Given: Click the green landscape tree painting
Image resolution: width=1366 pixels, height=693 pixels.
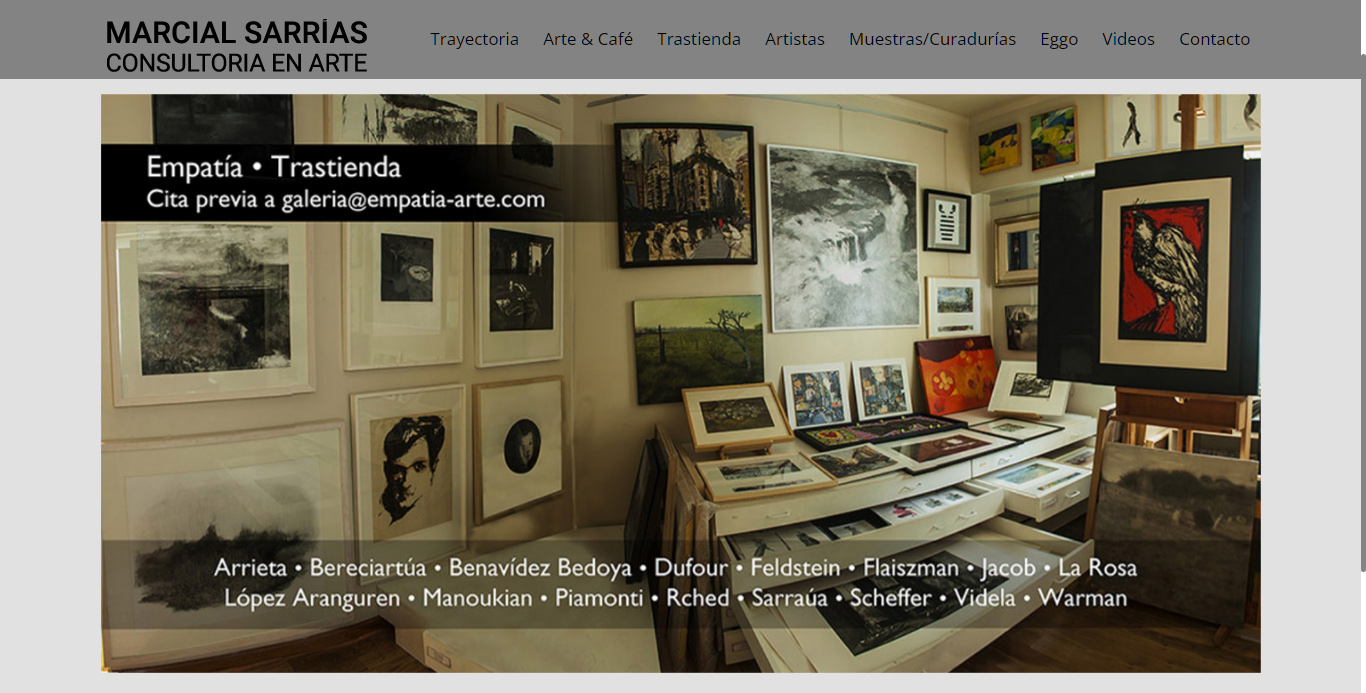Looking at the screenshot, I should [x=698, y=349].
